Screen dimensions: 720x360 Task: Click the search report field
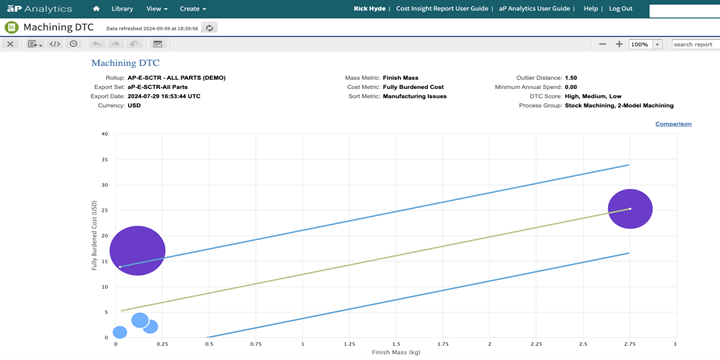[x=695, y=45]
